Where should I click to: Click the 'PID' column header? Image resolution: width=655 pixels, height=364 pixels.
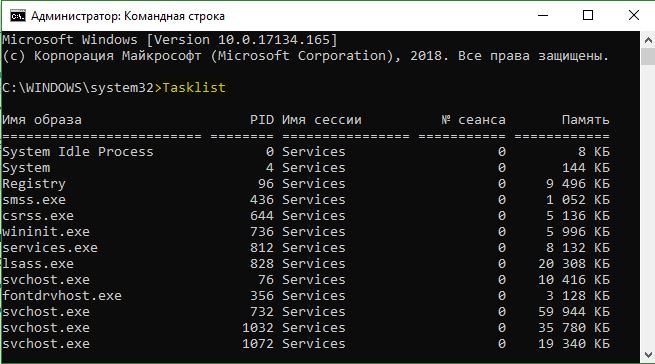click(262, 120)
